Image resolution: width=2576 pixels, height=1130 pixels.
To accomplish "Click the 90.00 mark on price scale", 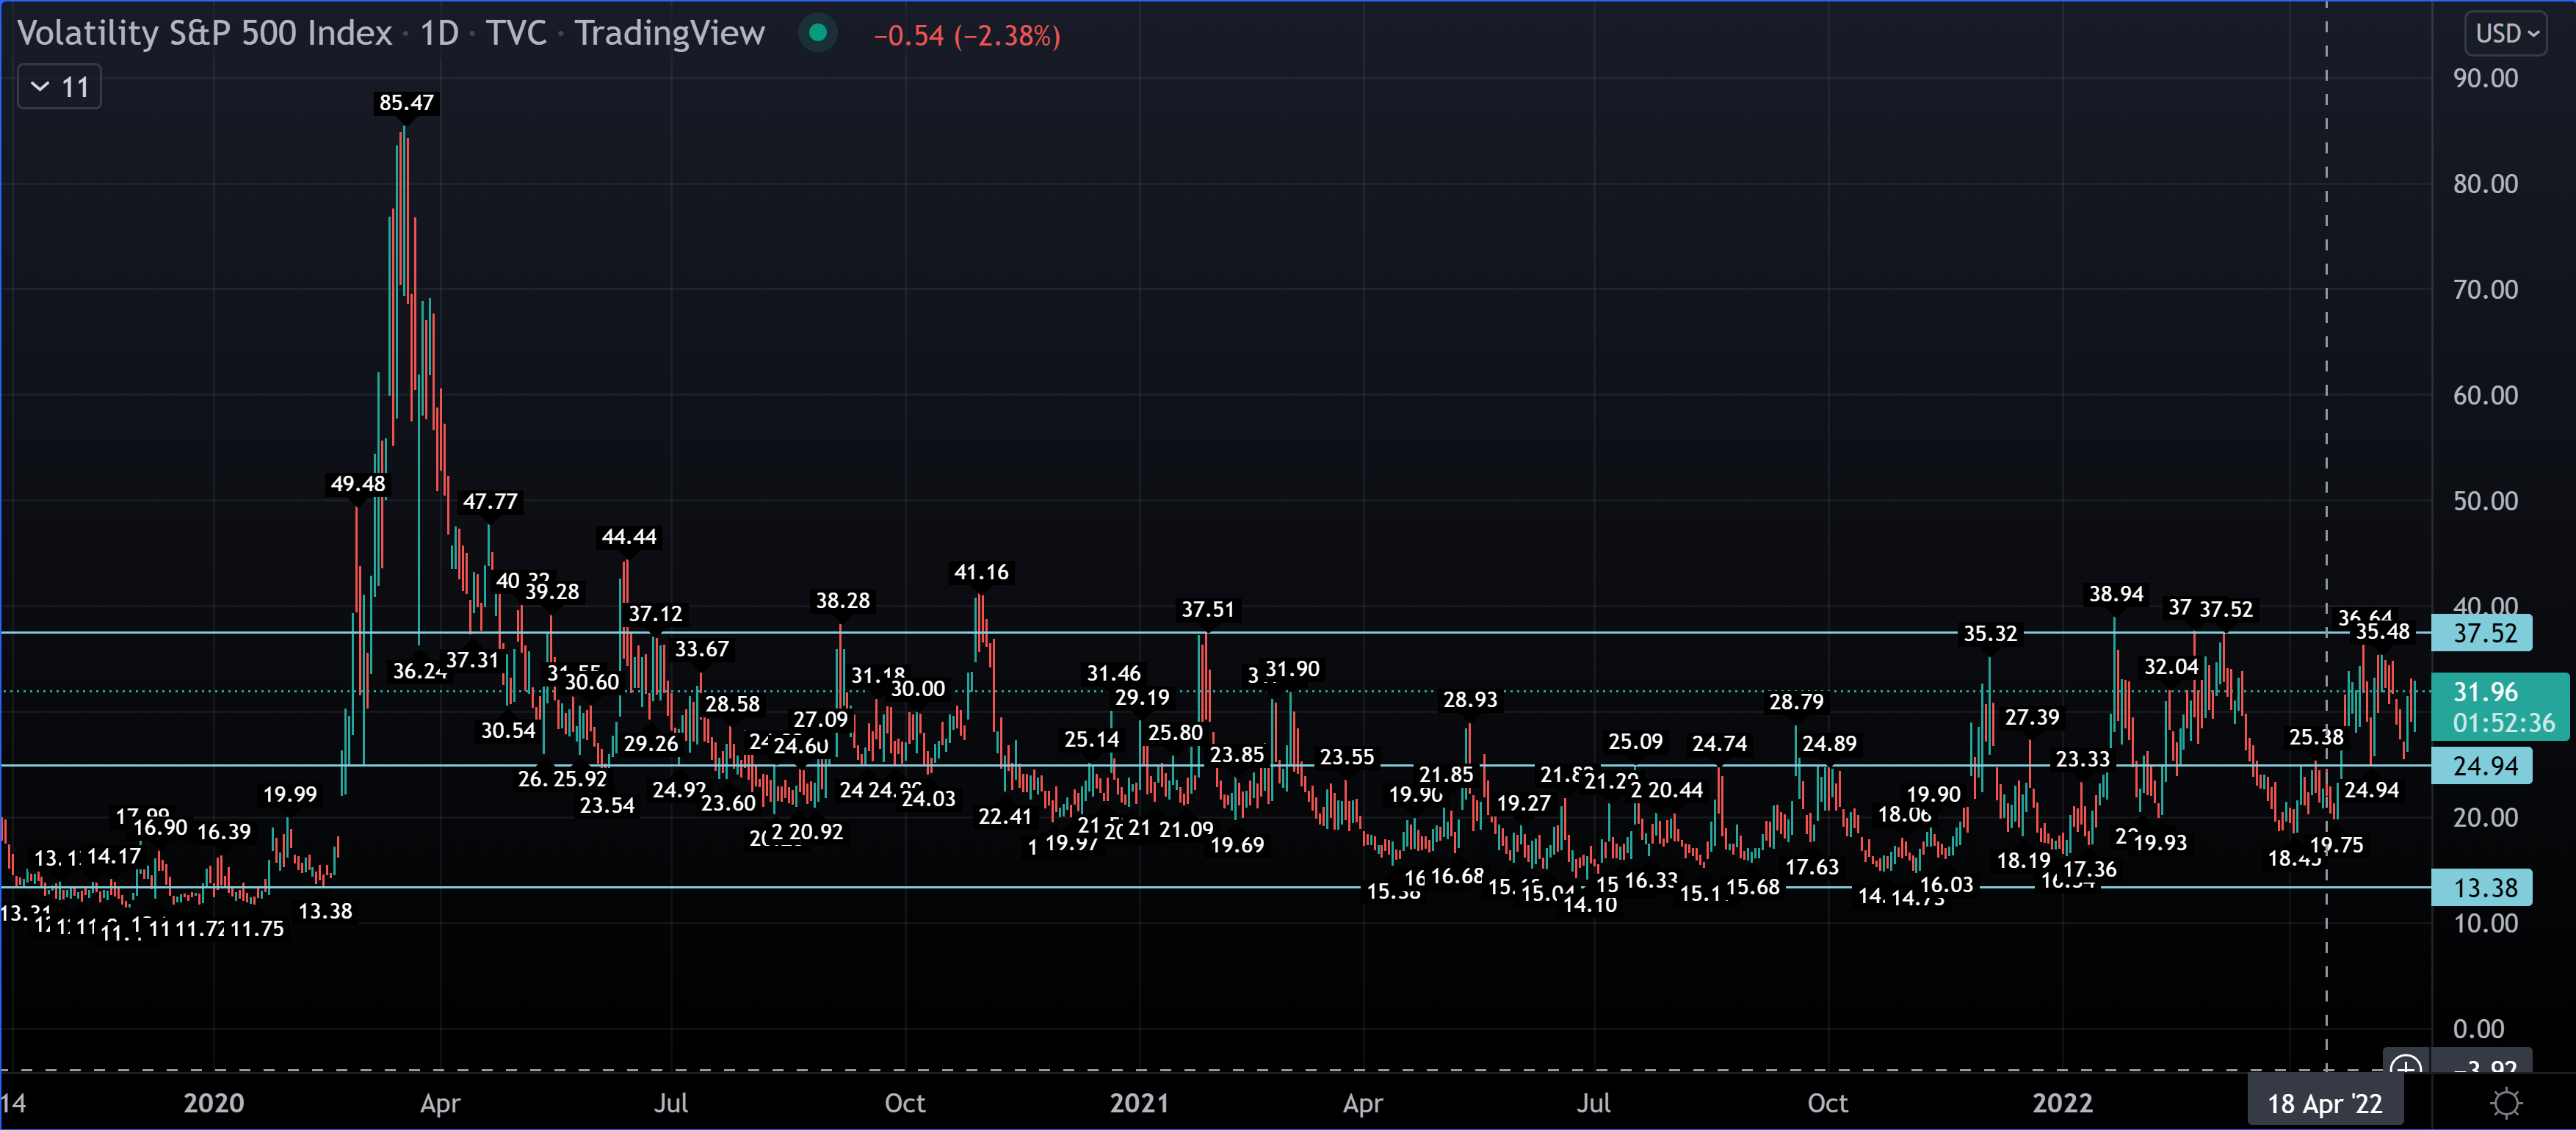I will [2485, 78].
